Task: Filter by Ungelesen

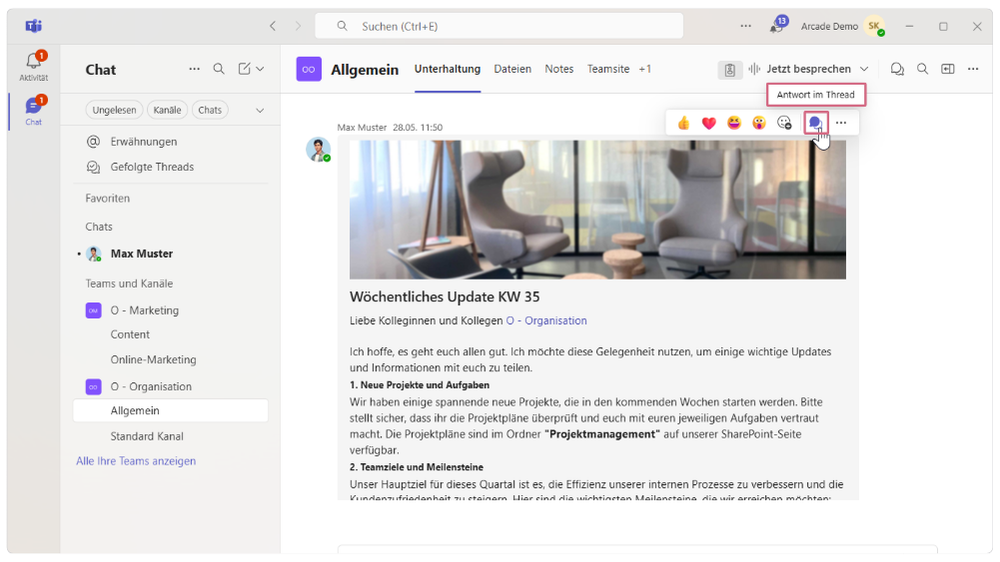Action: pos(114,110)
